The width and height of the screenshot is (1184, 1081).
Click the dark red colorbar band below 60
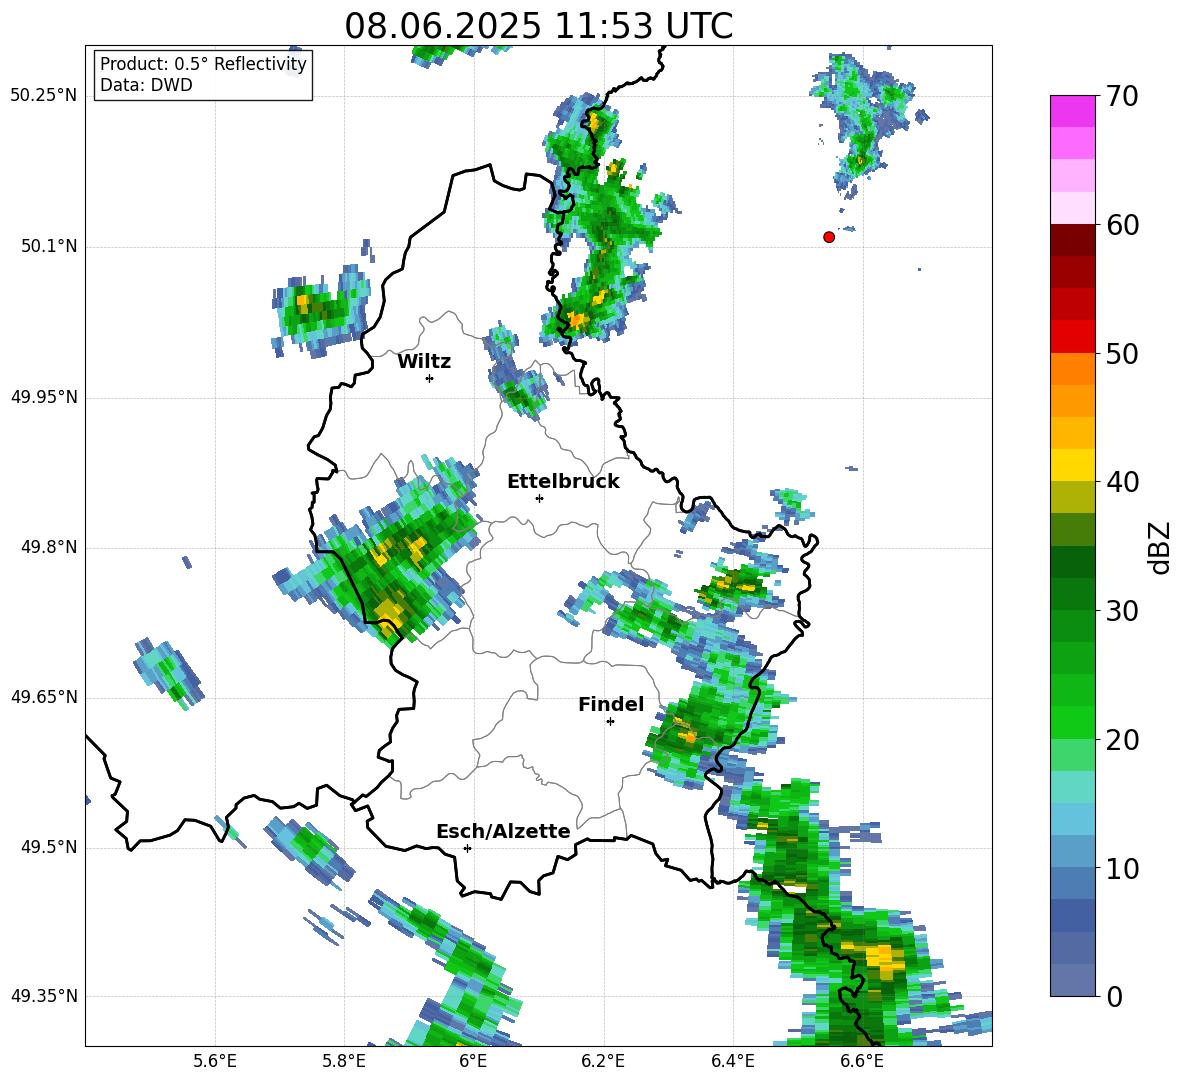point(1072,240)
